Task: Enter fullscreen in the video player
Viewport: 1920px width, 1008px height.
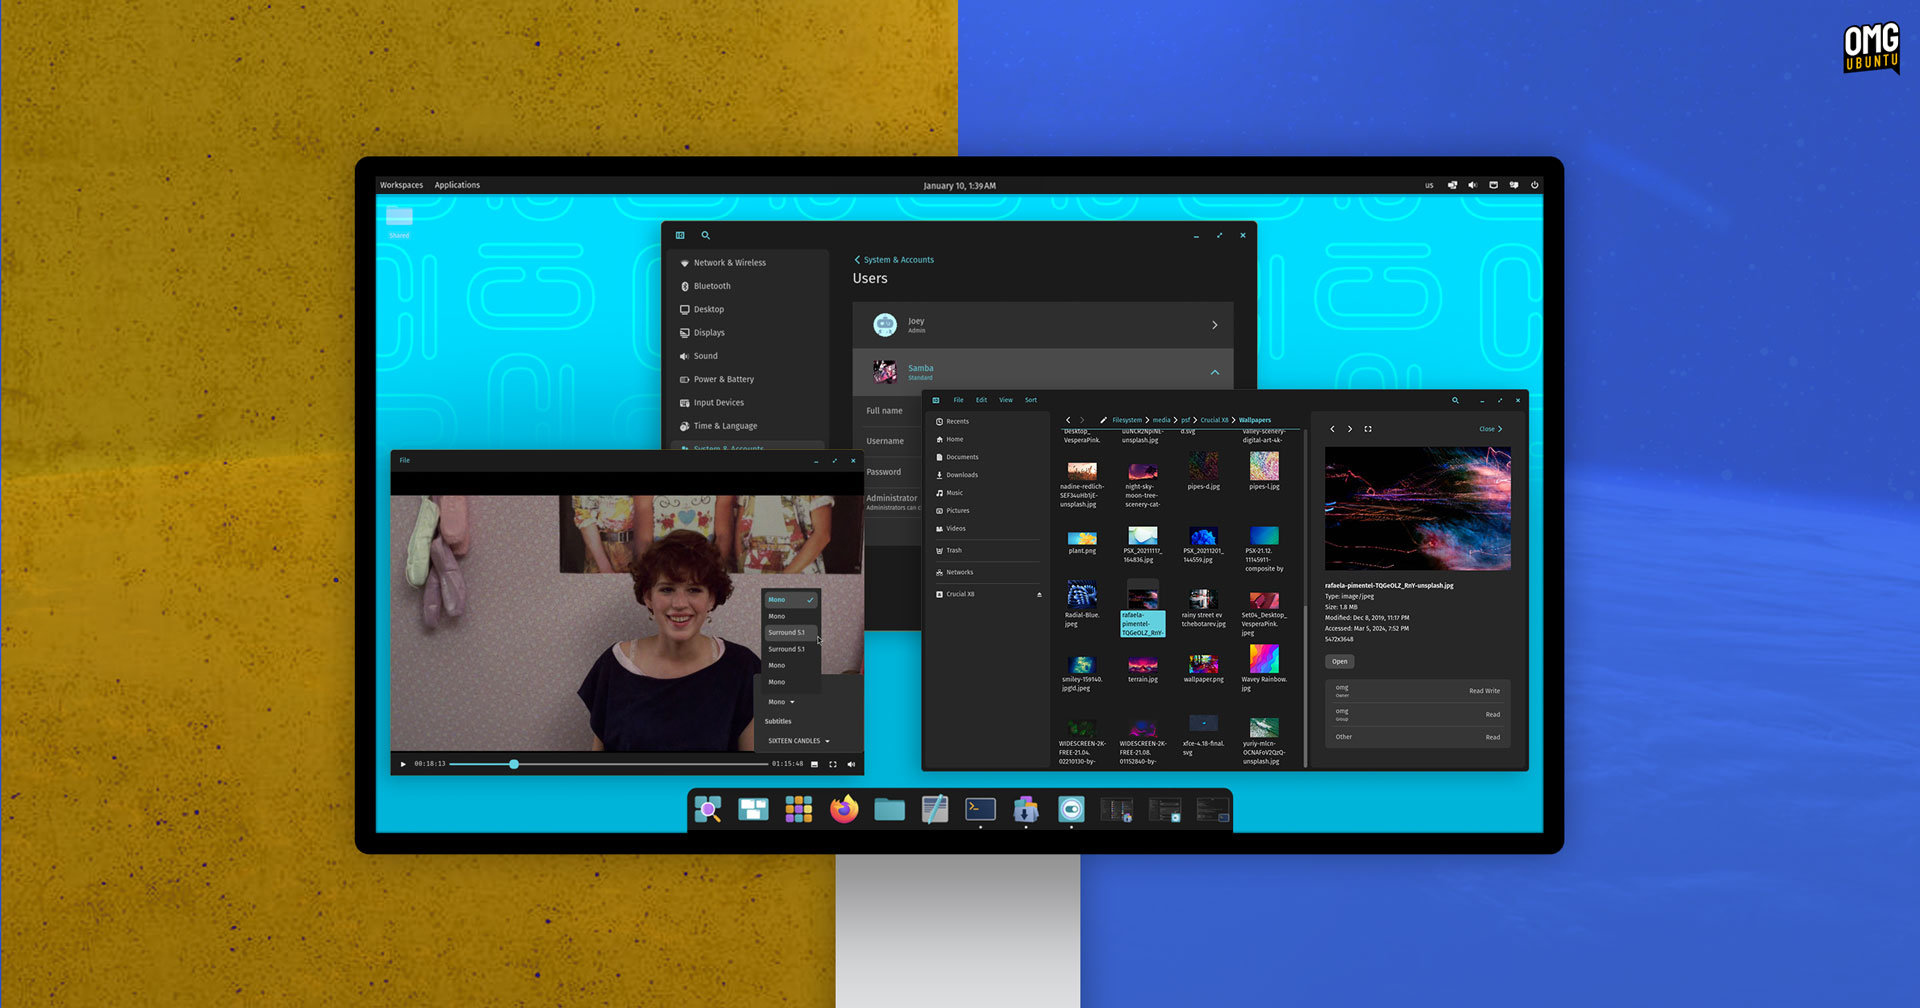Action: pyautogui.click(x=833, y=764)
